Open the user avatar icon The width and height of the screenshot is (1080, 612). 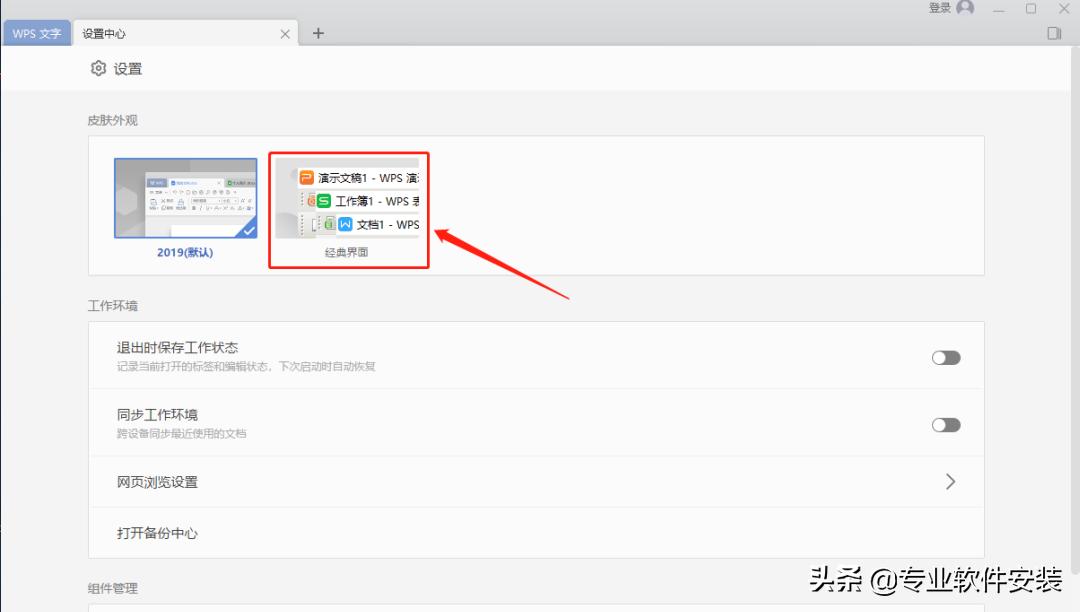coord(965,8)
